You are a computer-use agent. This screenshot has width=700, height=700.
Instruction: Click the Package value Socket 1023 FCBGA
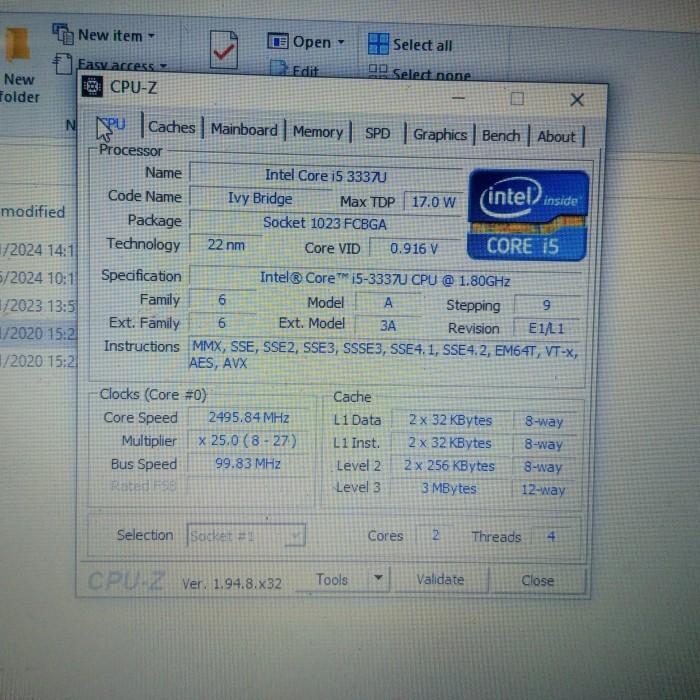click(325, 223)
